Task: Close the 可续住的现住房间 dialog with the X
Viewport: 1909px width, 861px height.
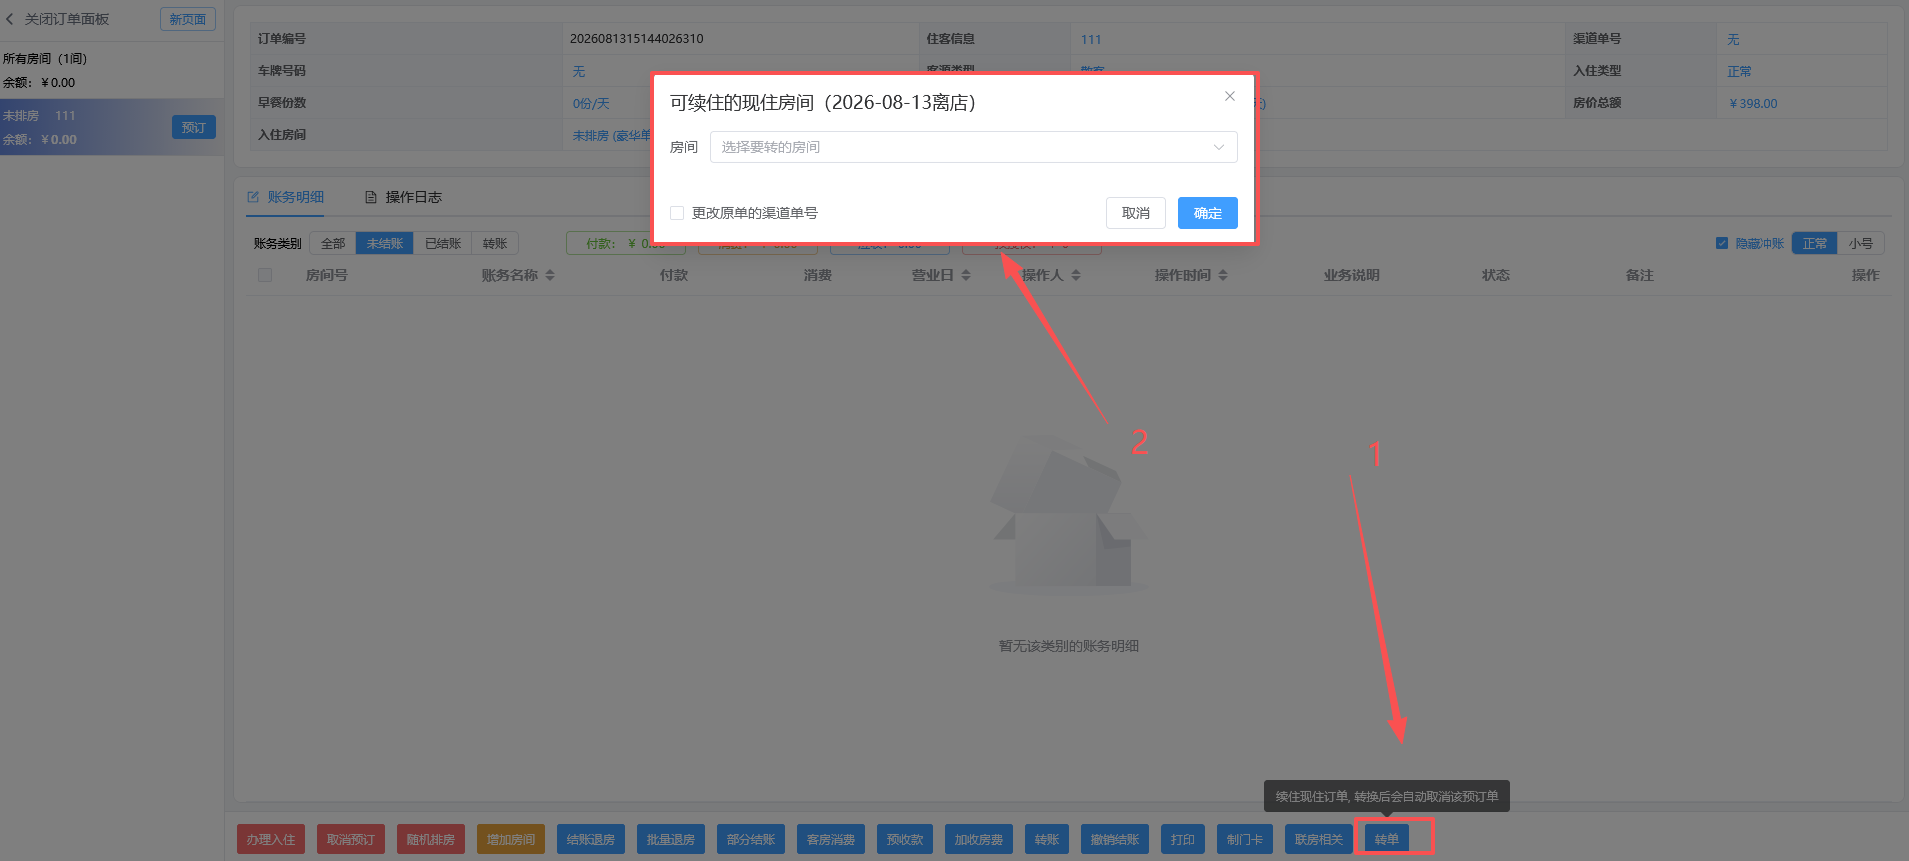Action: [1230, 96]
